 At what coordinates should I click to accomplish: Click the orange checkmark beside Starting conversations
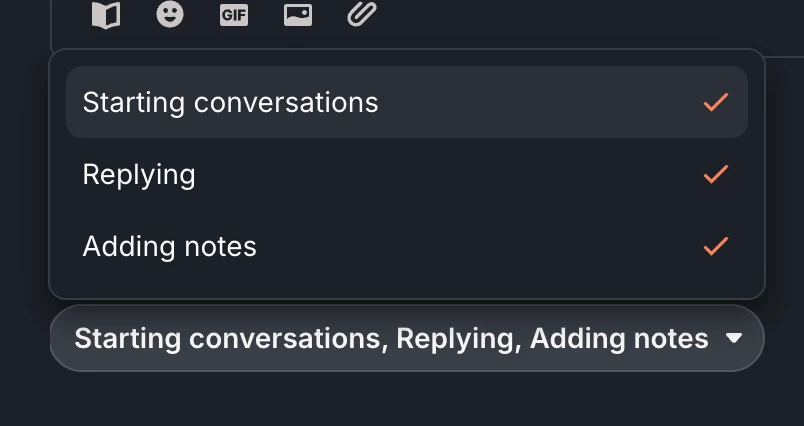coord(715,102)
